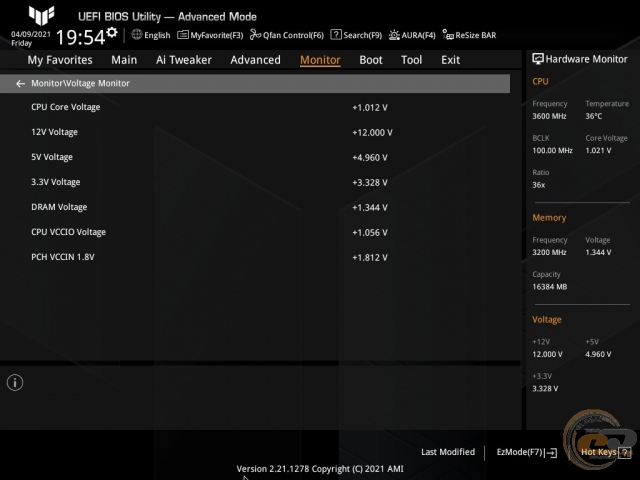Click the info circle icon
640x480 pixels.
click(15, 382)
